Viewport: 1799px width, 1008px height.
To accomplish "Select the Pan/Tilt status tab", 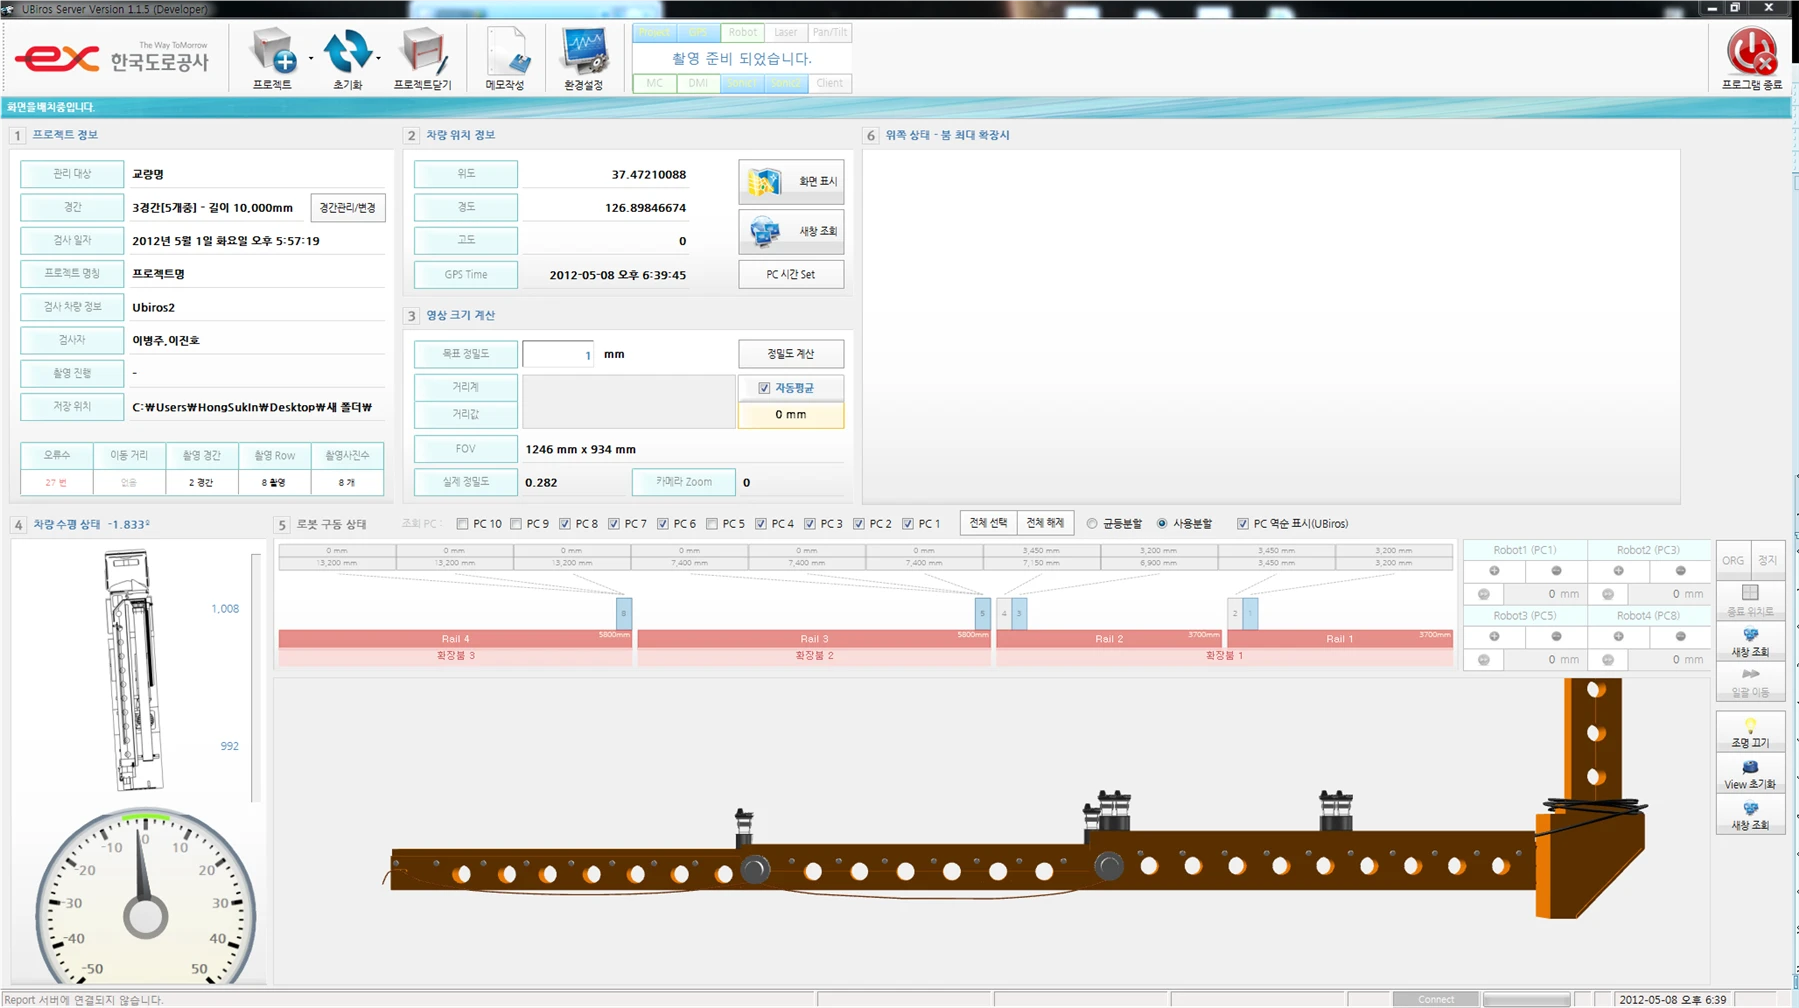I will pyautogui.click(x=830, y=32).
